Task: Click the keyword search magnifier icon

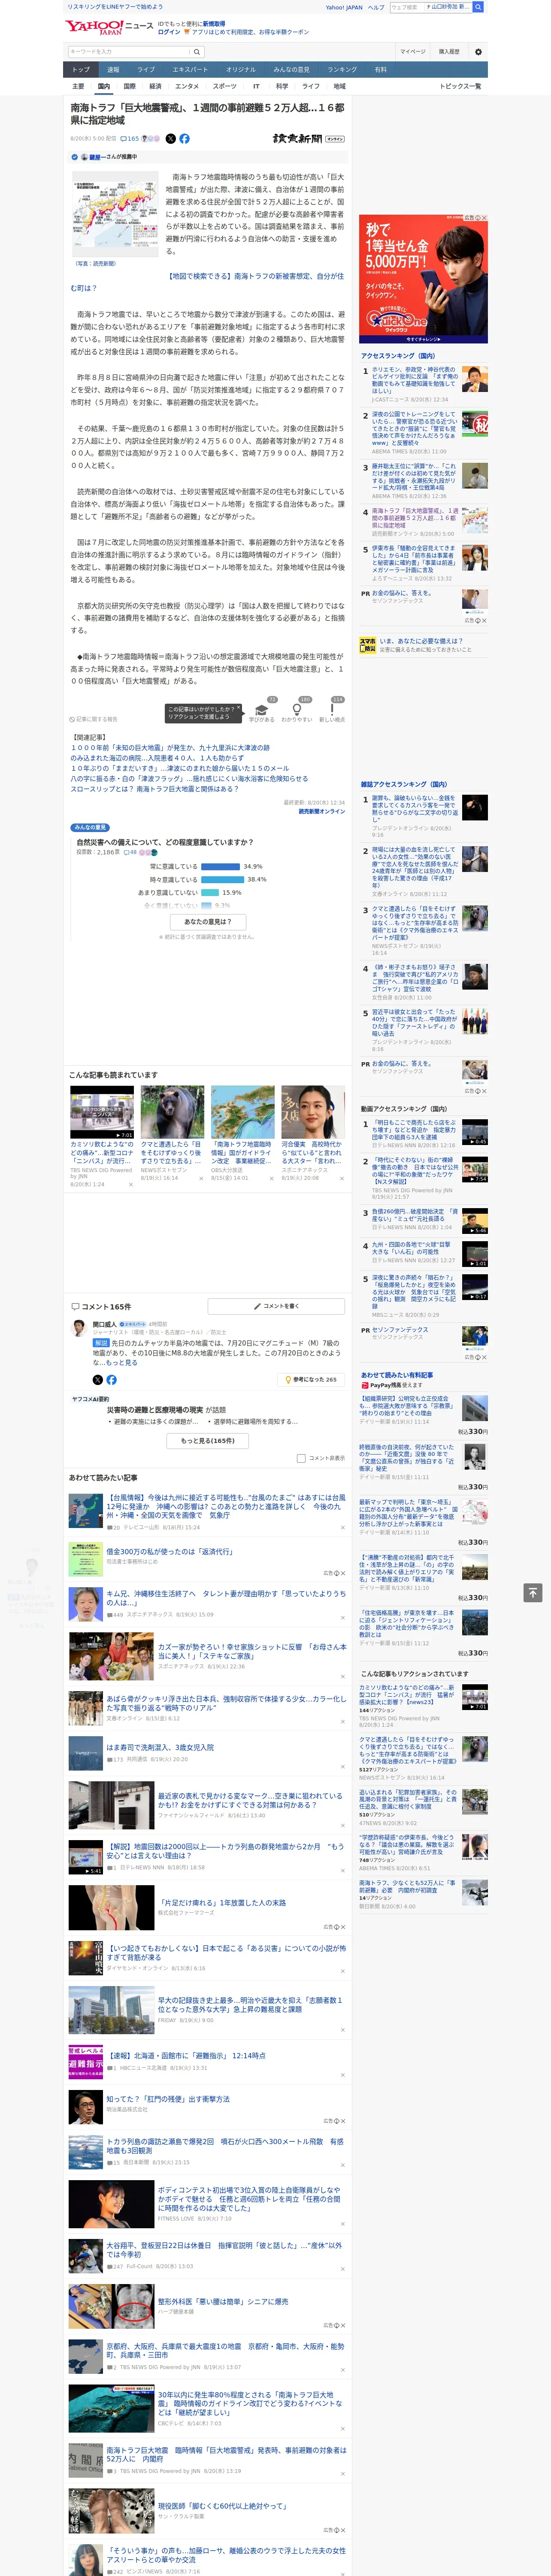Action: tap(197, 52)
